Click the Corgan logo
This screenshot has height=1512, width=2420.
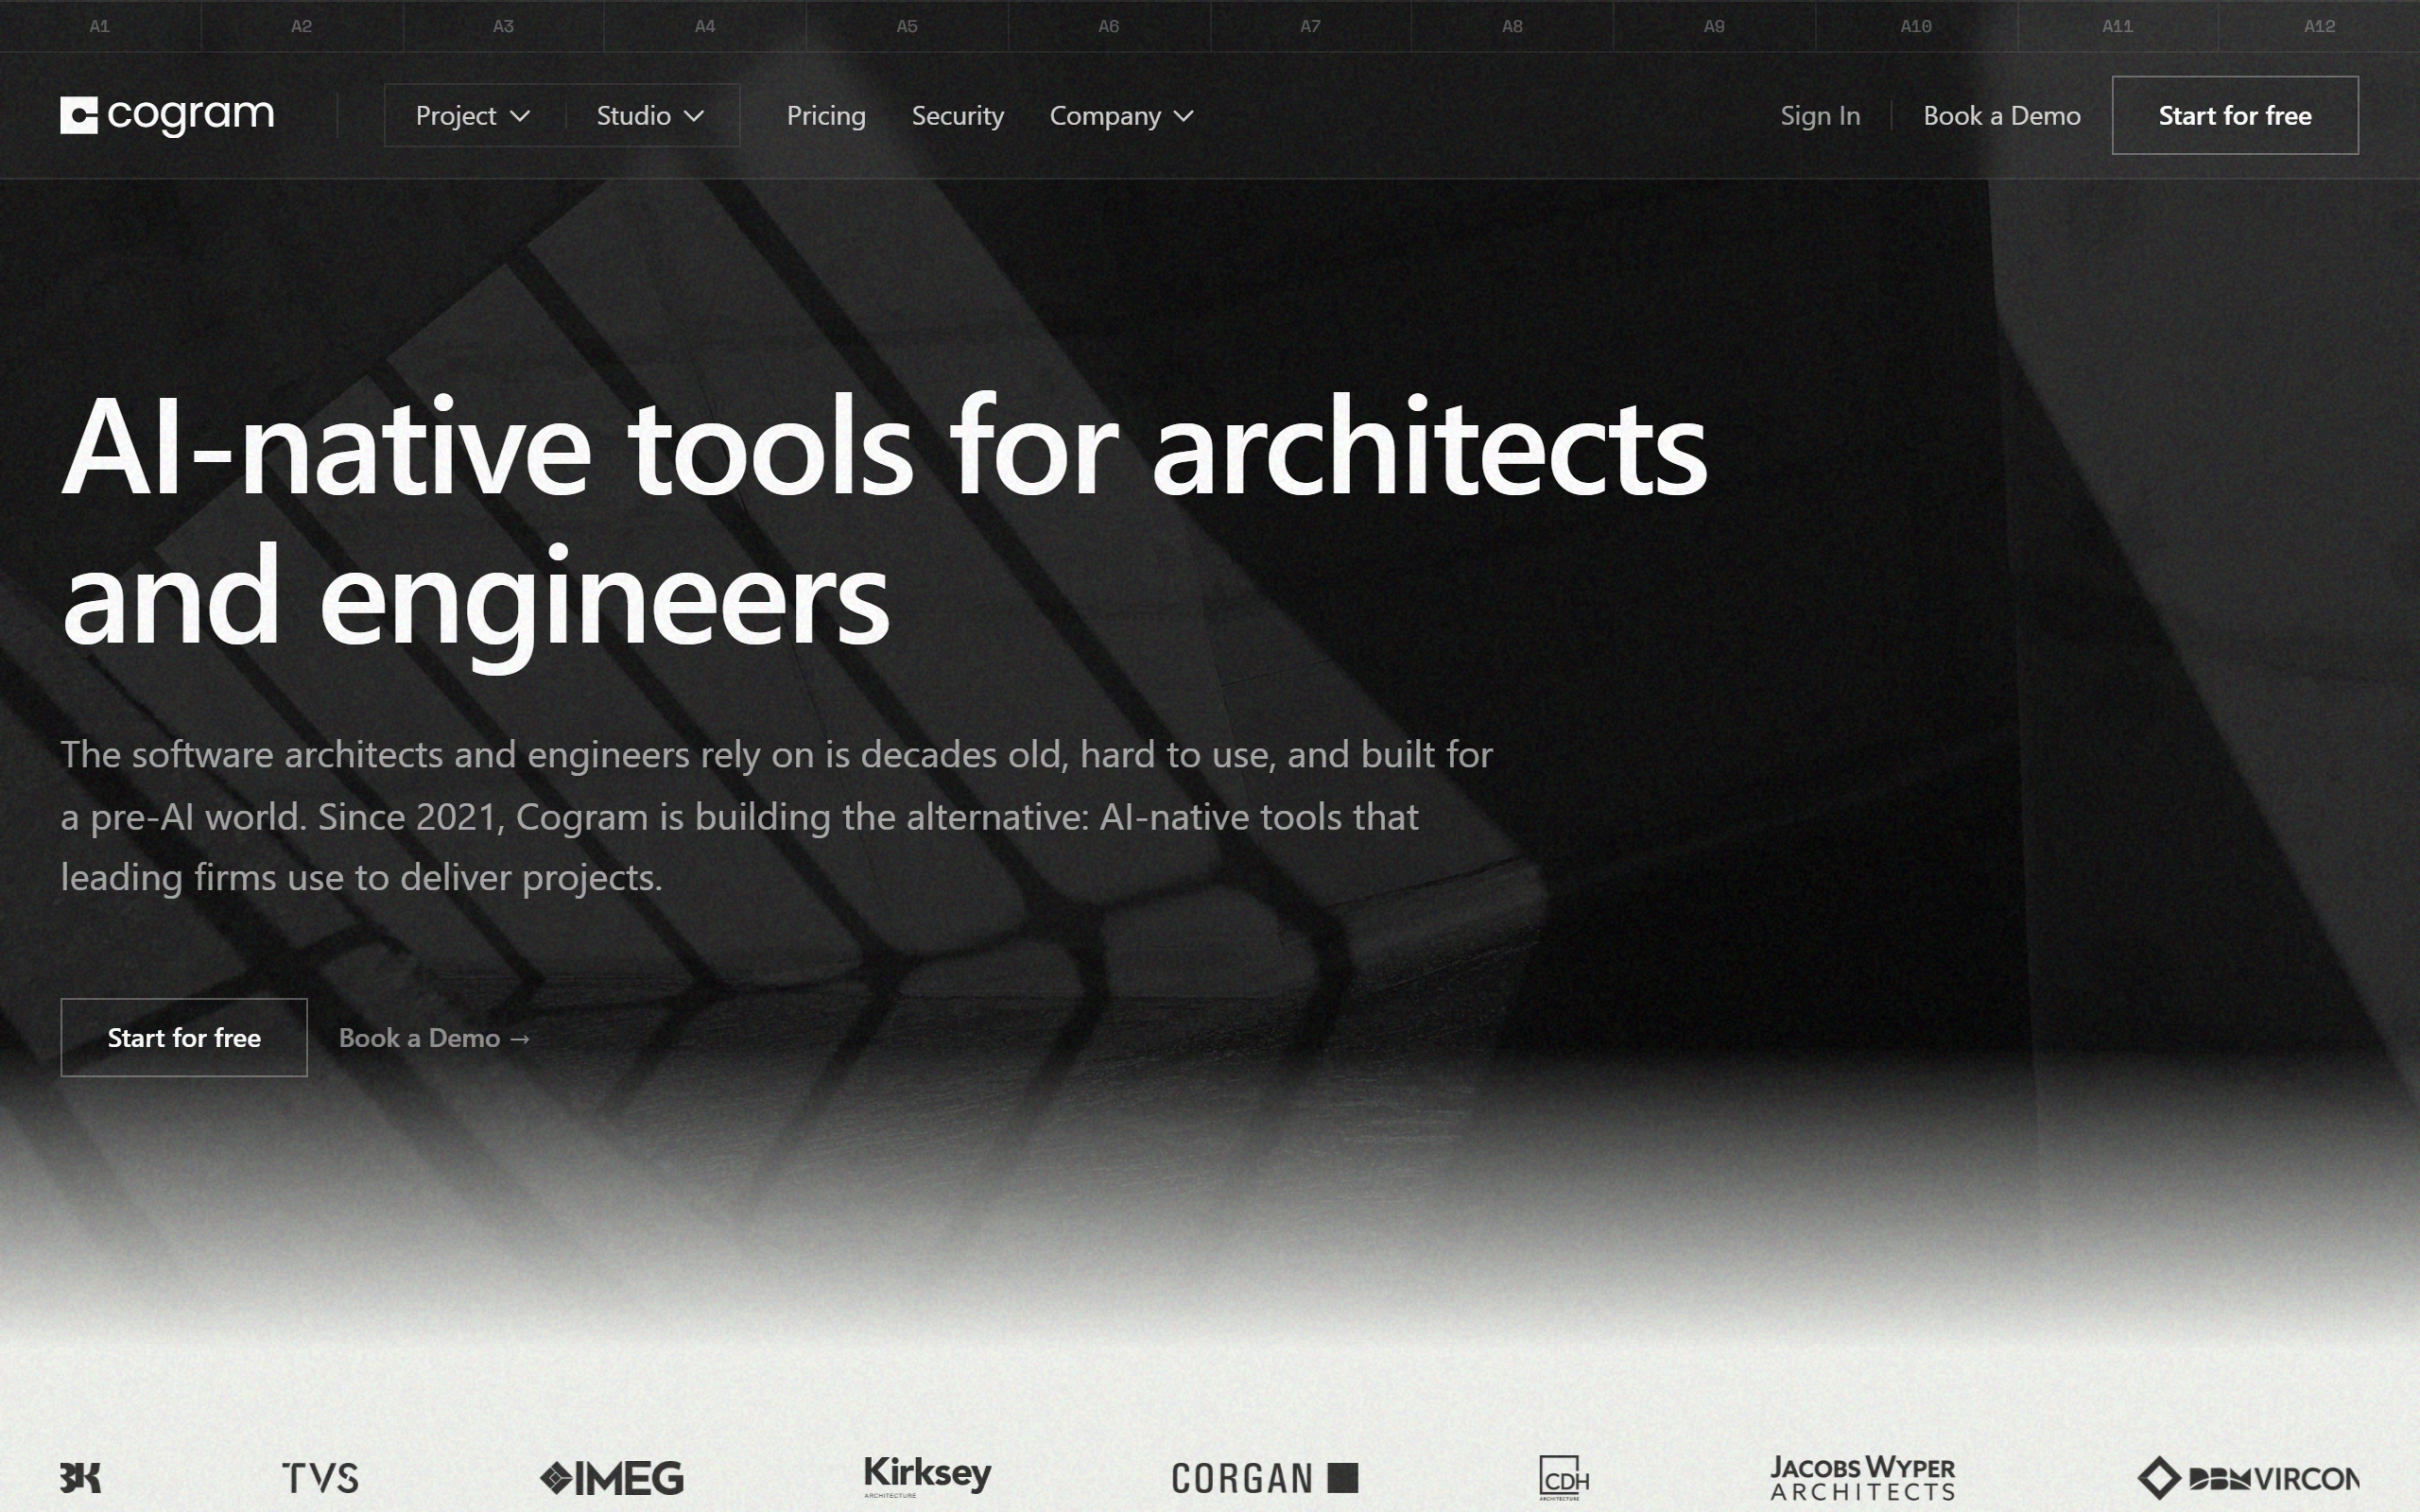[1265, 1477]
